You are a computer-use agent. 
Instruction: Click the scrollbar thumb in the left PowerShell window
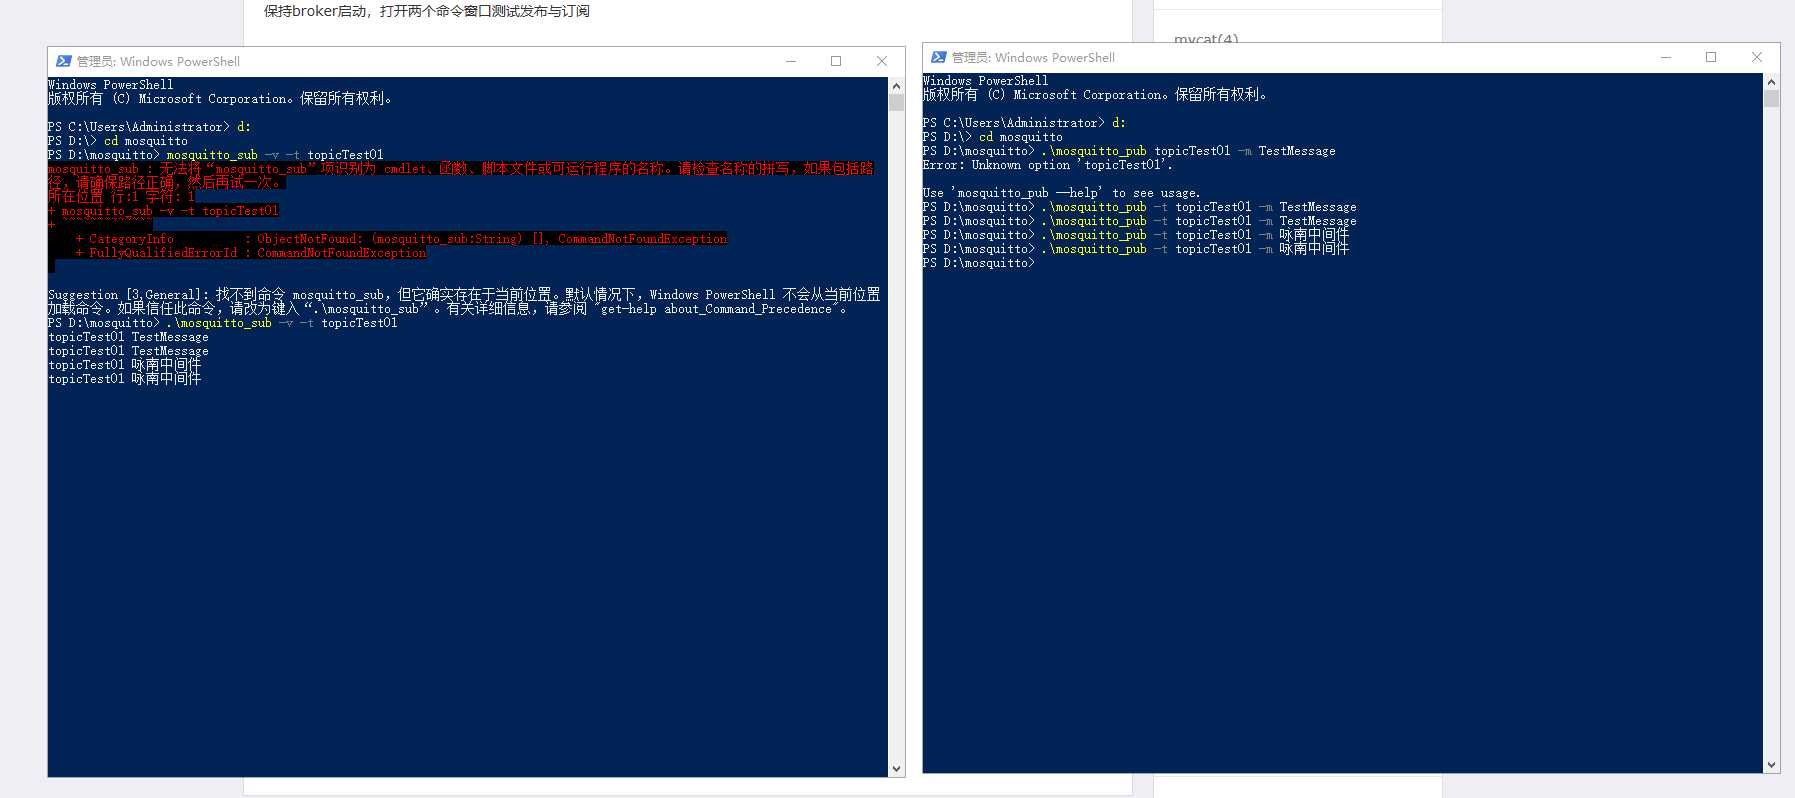point(897,102)
